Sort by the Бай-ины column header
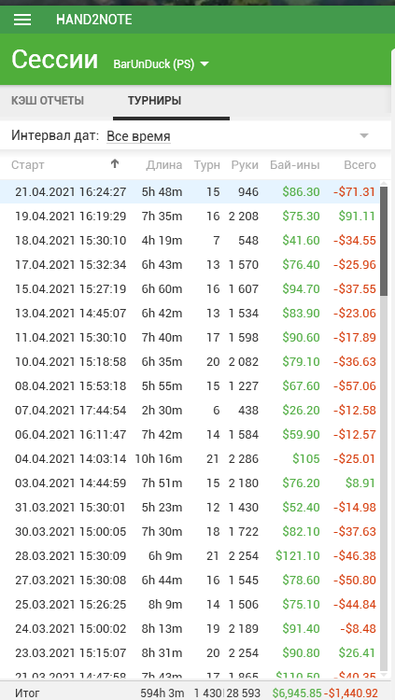This screenshot has width=395, height=700. tap(295, 165)
